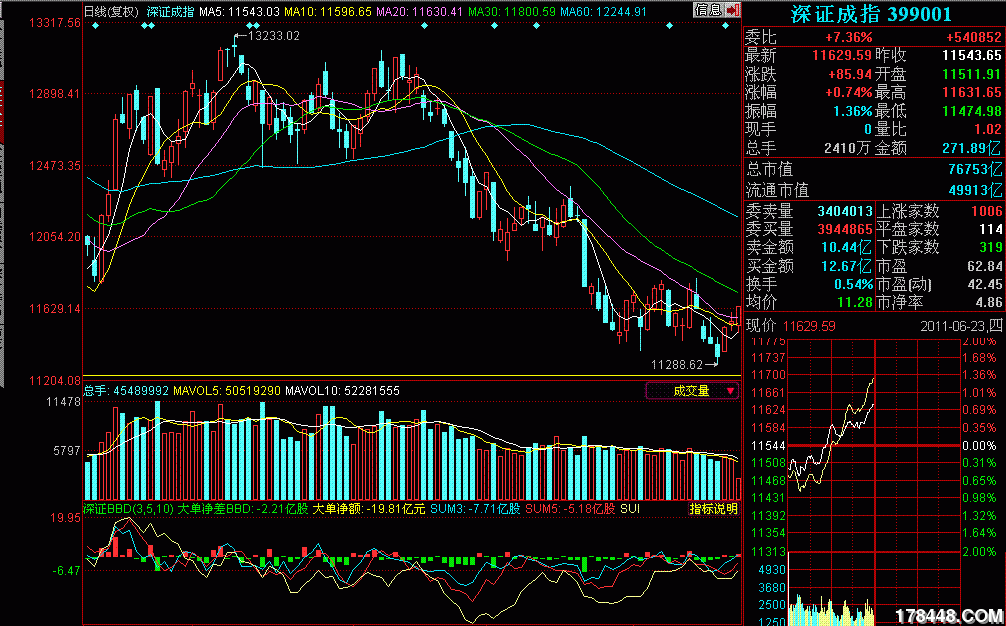Image resolution: width=1006 pixels, height=626 pixels.
Task: Click the MAVOL5 volume average label
Action: [227, 391]
